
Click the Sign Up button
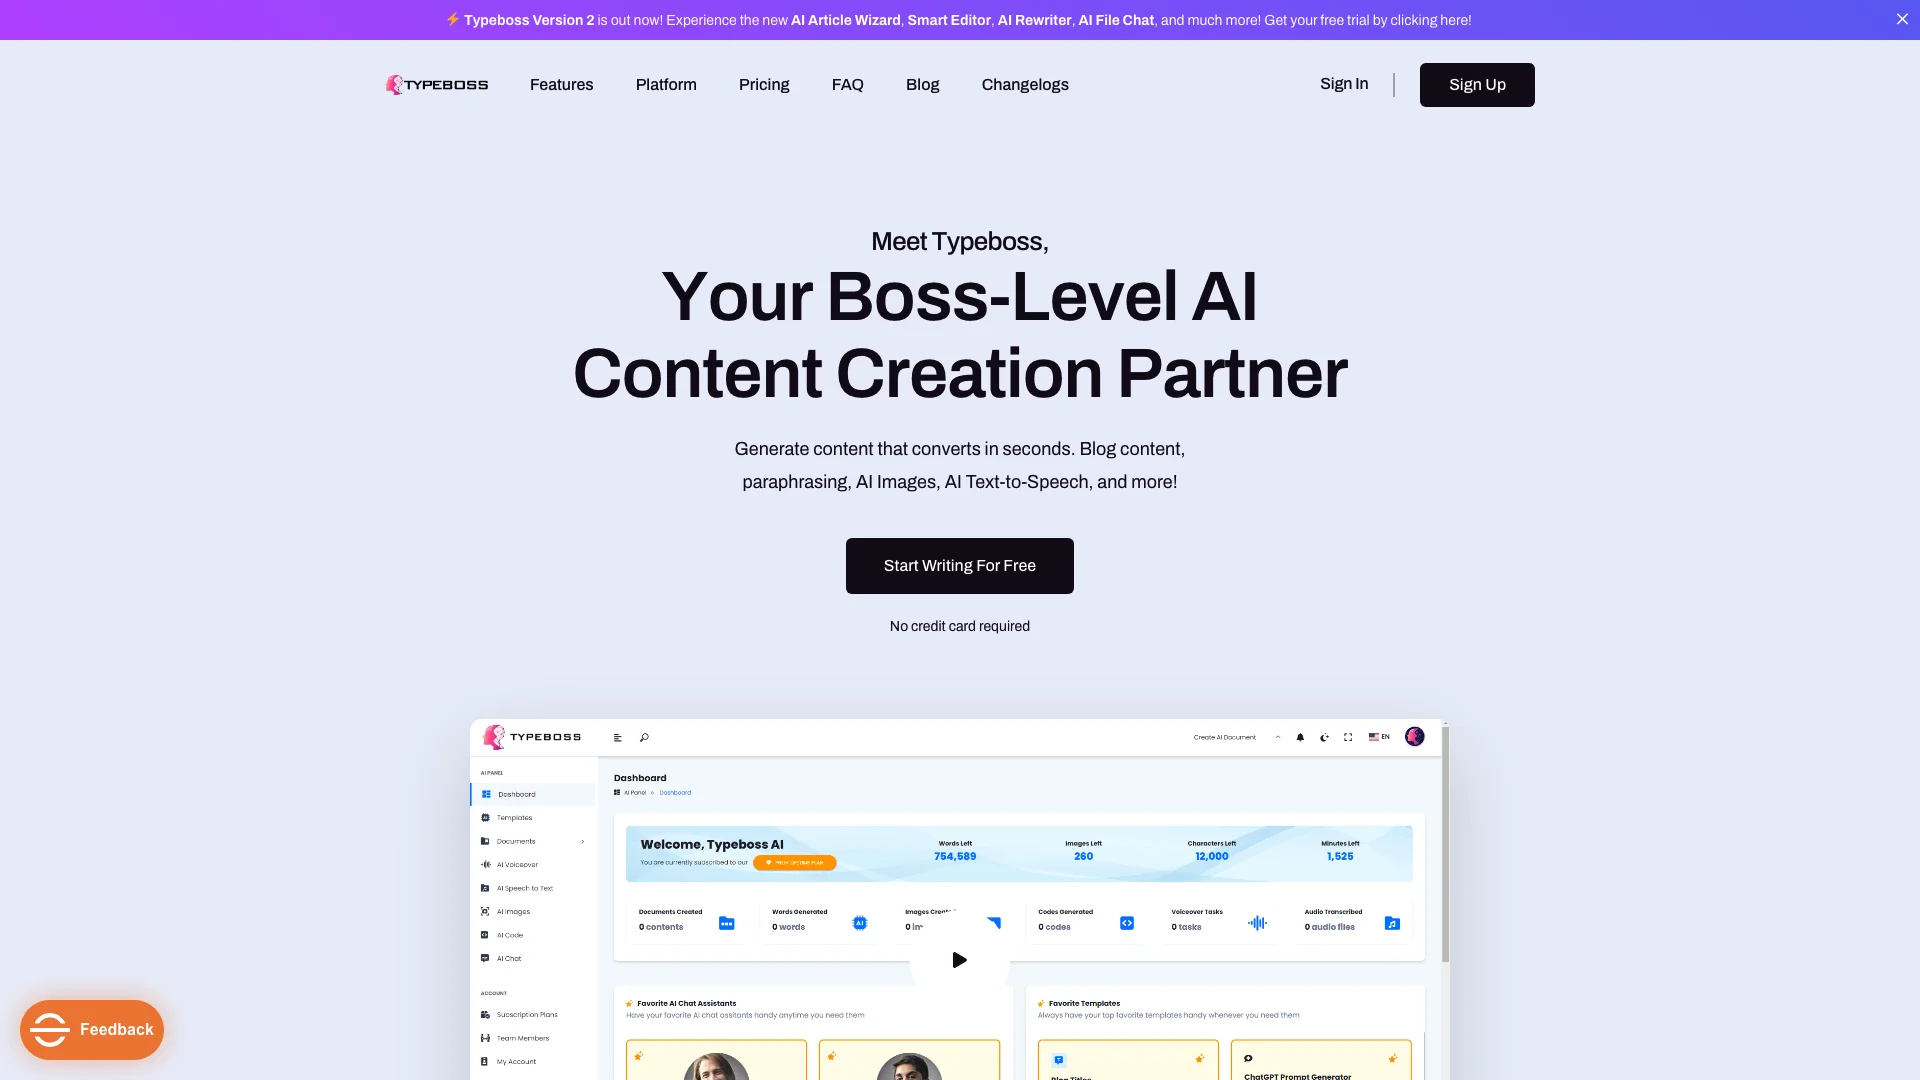coord(1477,84)
